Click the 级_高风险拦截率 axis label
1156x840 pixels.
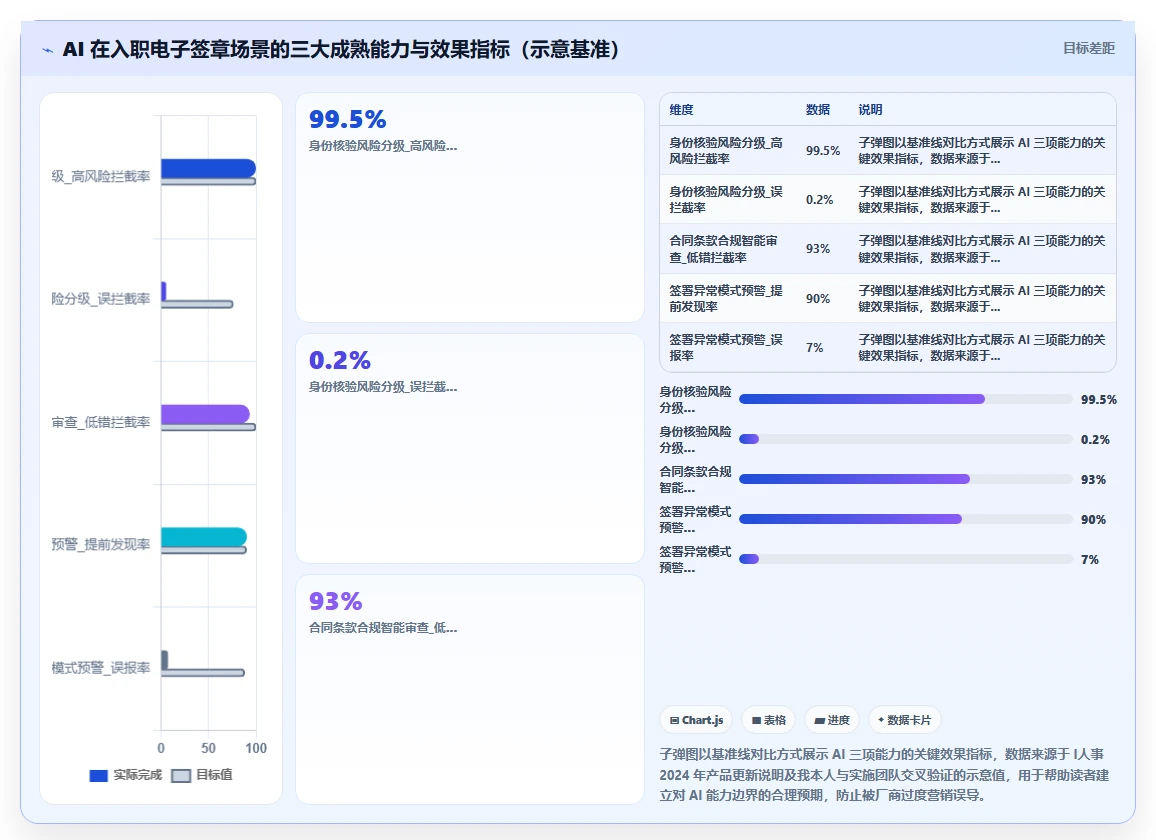pos(100,176)
